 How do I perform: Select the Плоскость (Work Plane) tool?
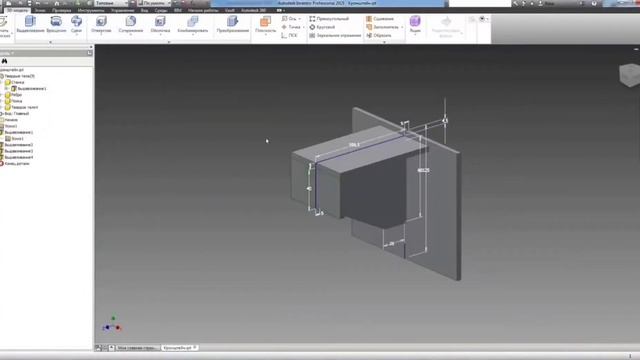pos(265,24)
